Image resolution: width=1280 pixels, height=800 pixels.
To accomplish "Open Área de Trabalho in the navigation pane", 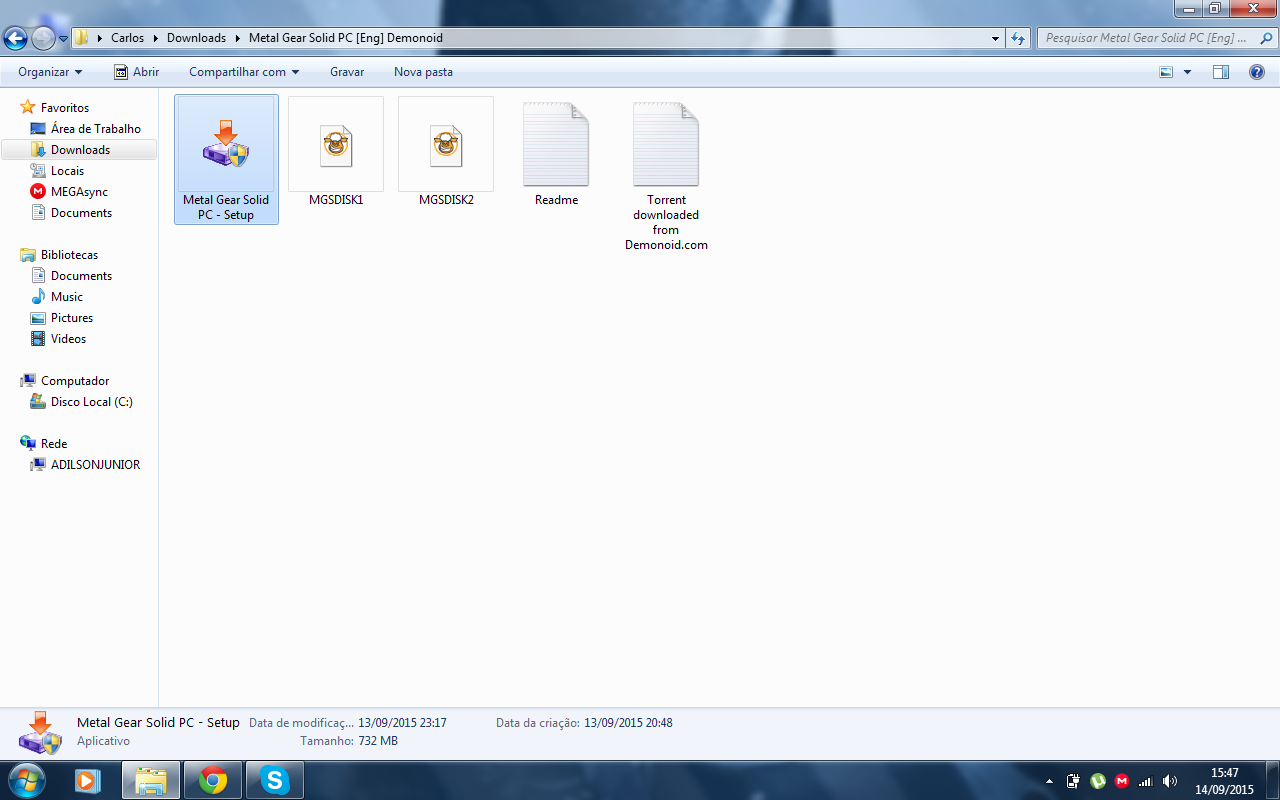I will click(96, 128).
